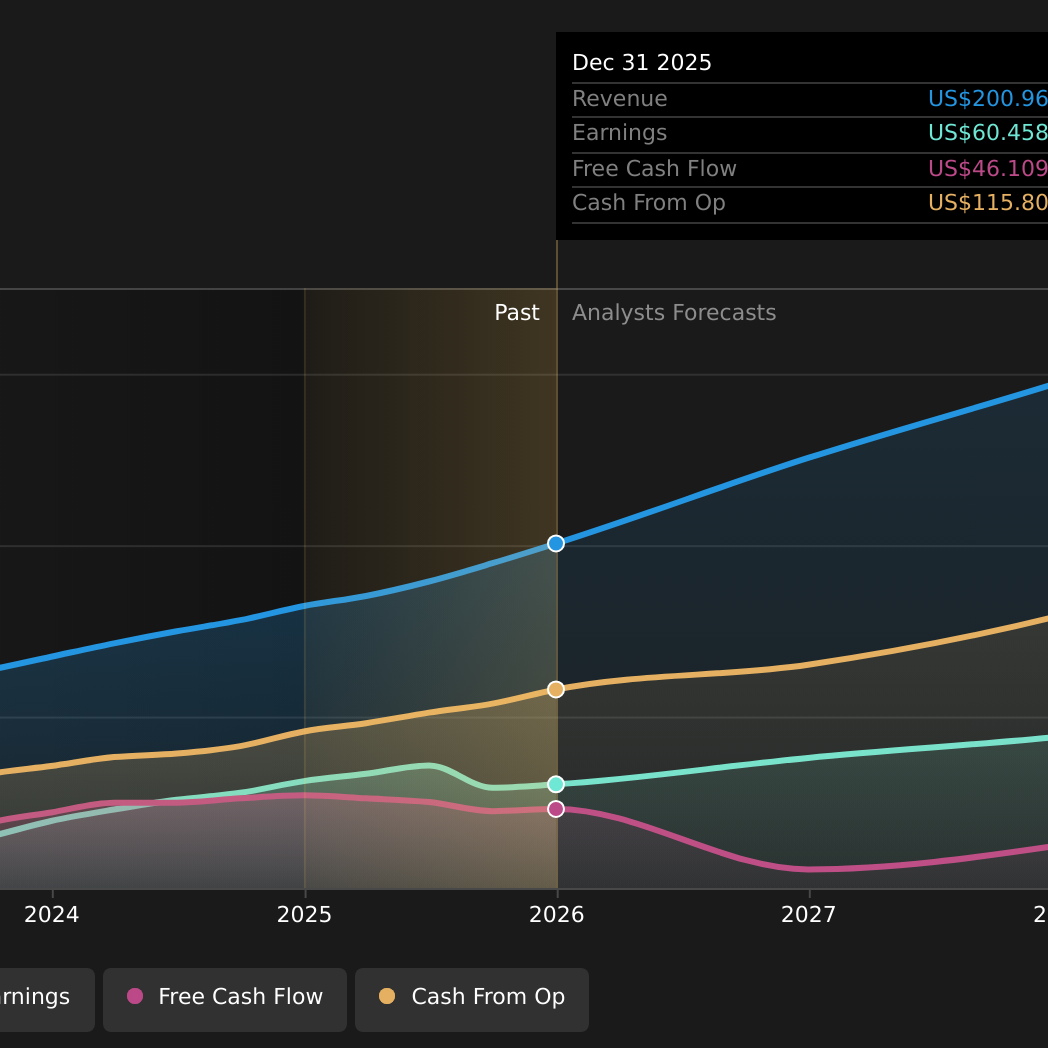Select the 2026 x-axis label
The width and height of the screenshot is (1048, 1048).
557,915
